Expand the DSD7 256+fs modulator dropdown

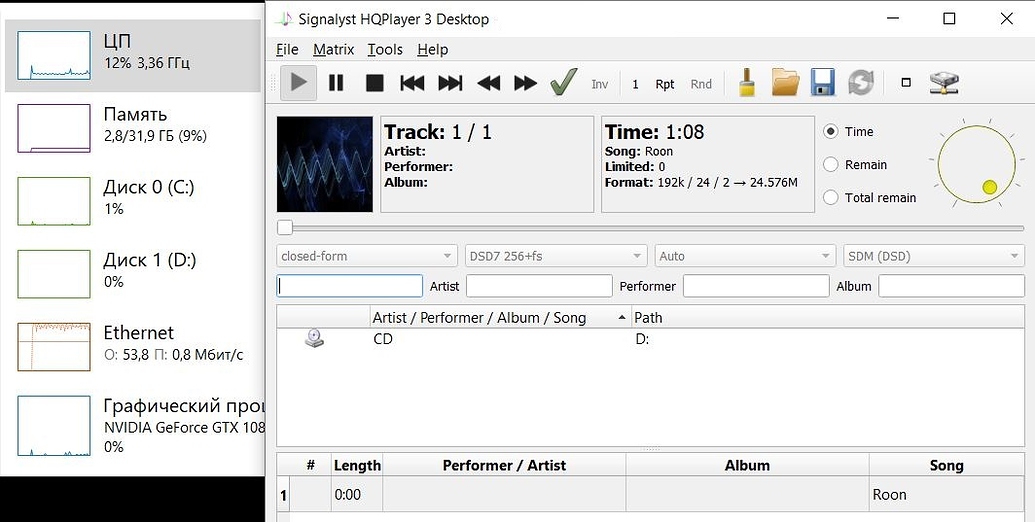point(555,256)
